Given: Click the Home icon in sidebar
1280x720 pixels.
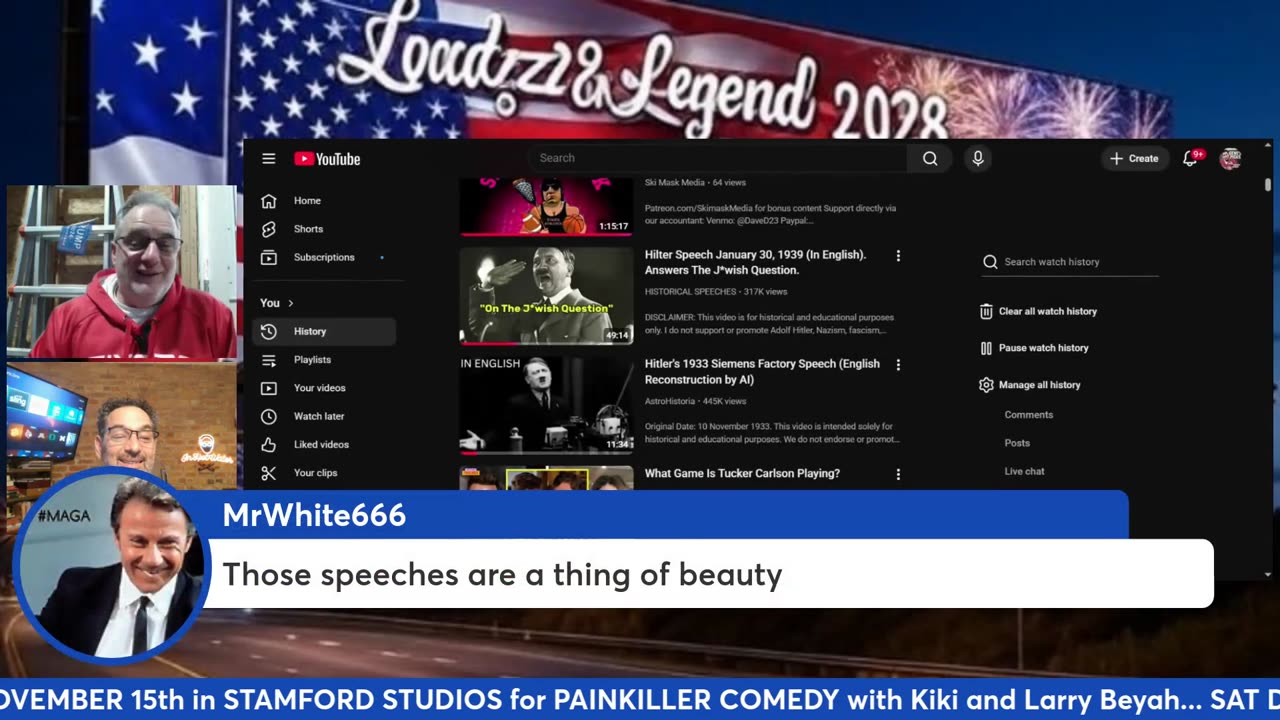Looking at the screenshot, I should point(268,201).
